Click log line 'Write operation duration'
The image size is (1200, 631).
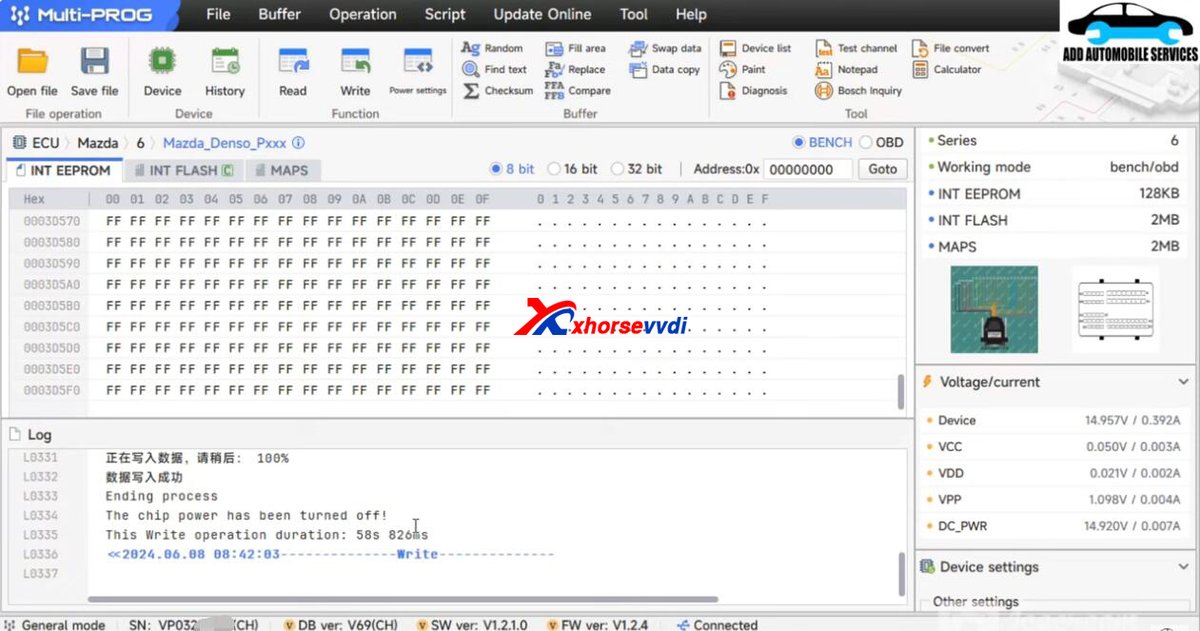pos(267,535)
